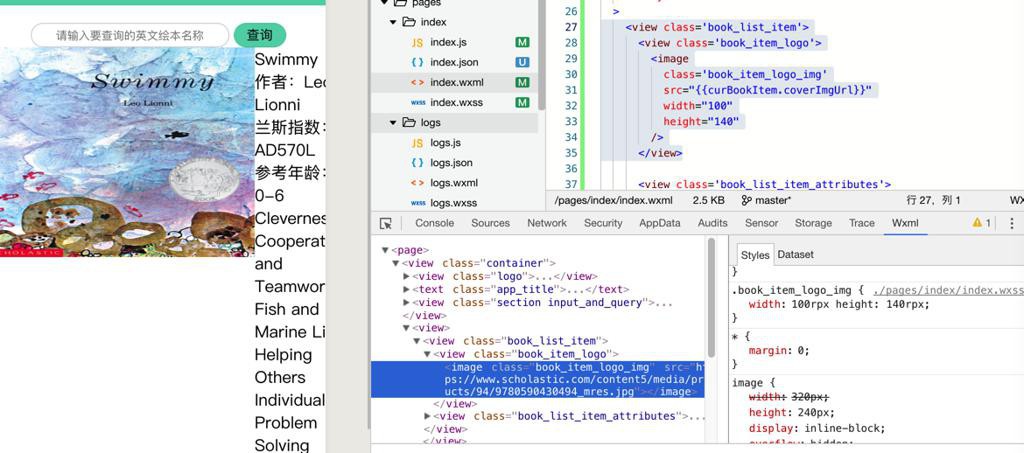Expand the text class="app_title" node
The height and width of the screenshot is (453, 1024).
(407, 289)
